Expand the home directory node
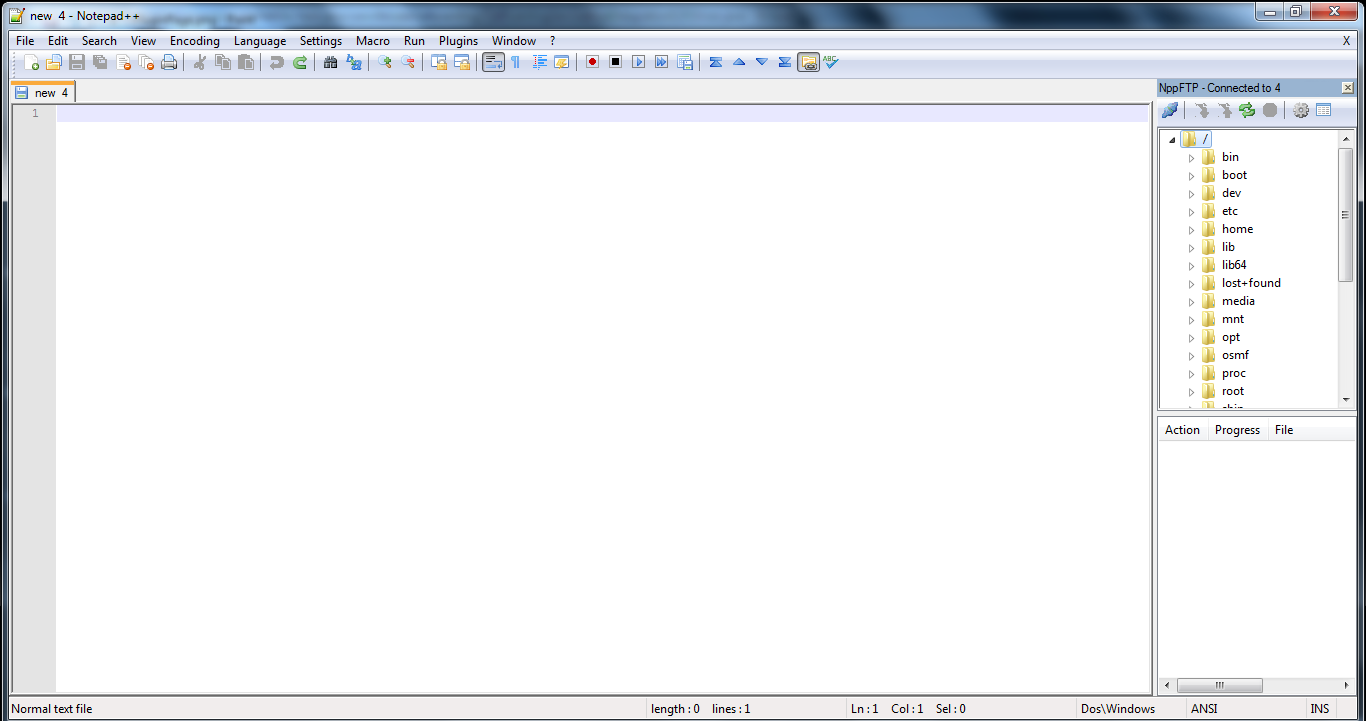 [x=1191, y=229]
